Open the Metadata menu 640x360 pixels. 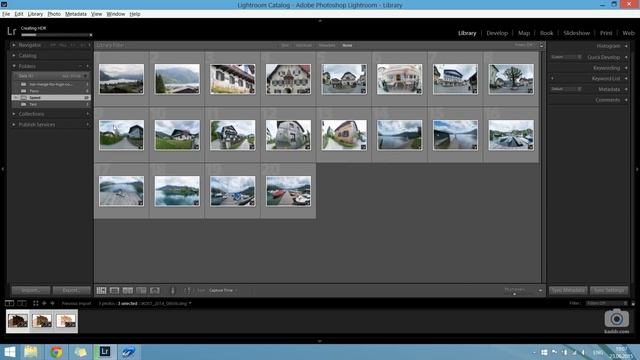76,14
